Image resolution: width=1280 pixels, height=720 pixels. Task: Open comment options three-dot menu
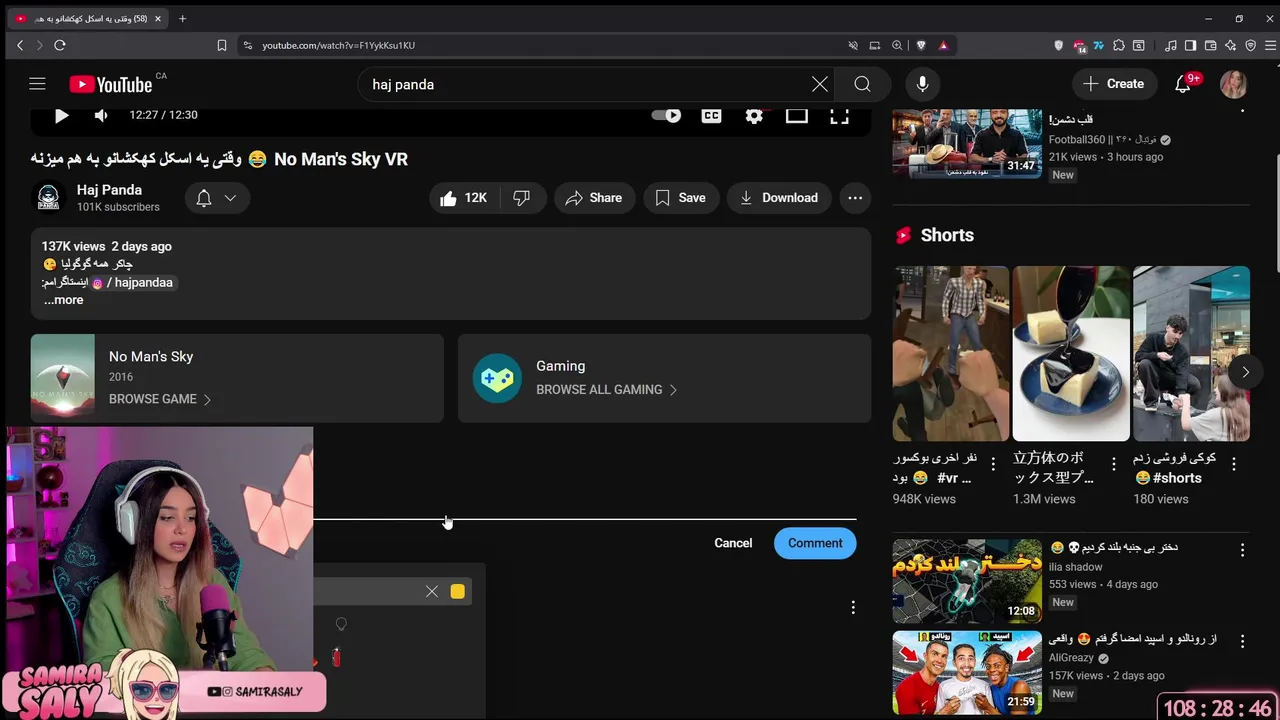pos(853,608)
